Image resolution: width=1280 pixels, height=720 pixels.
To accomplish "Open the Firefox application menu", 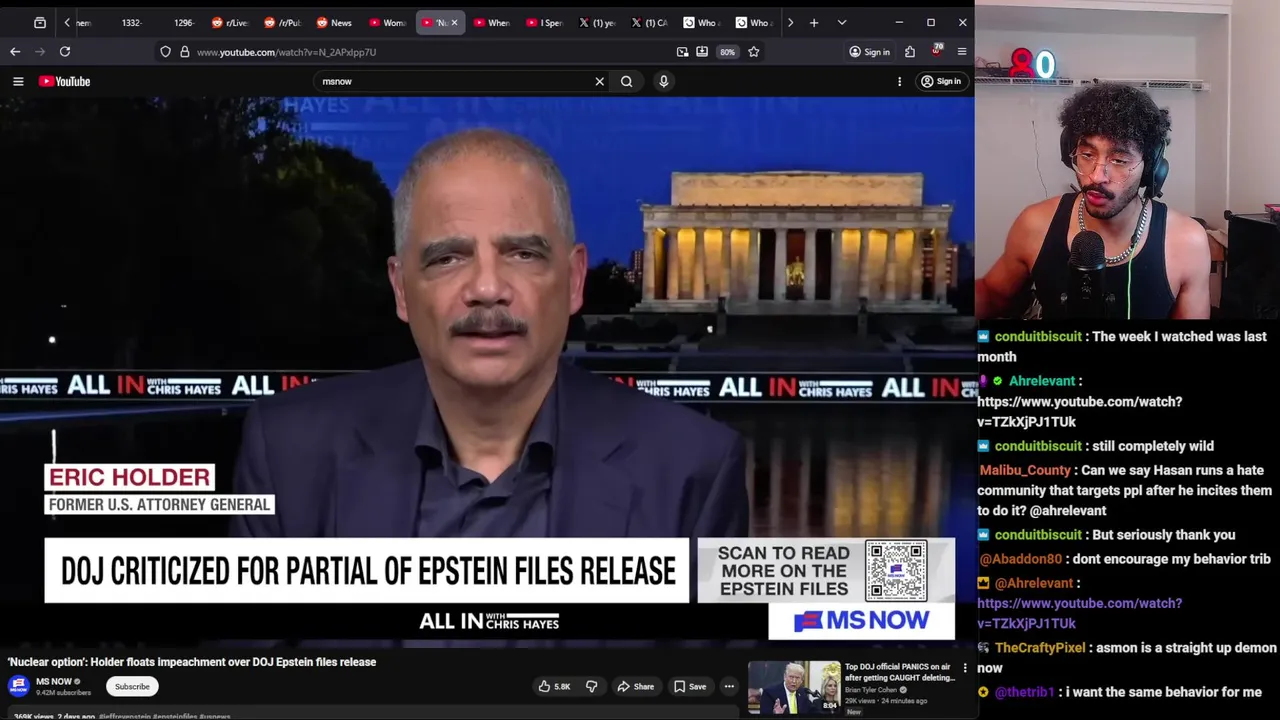I will click(x=962, y=51).
